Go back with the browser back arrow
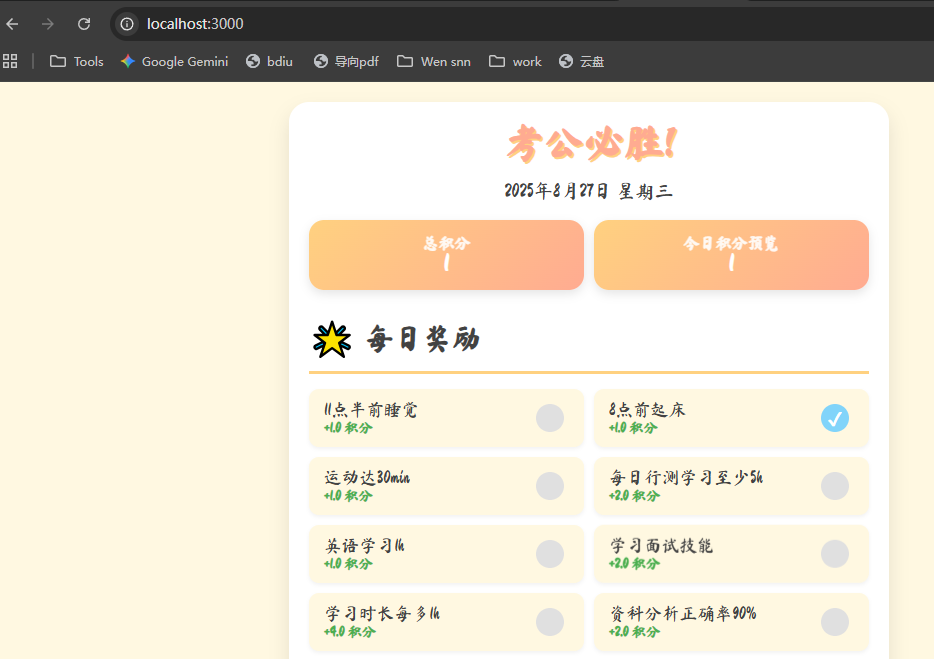 click(x=13, y=24)
